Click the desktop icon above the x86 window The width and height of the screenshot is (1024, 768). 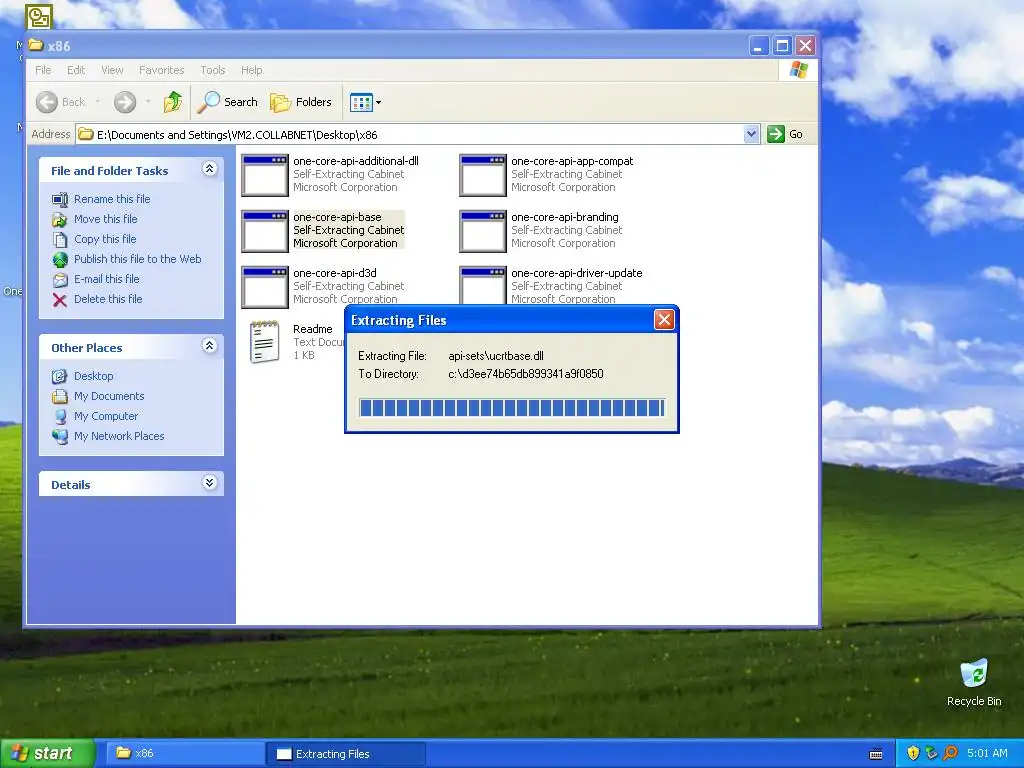(x=39, y=16)
